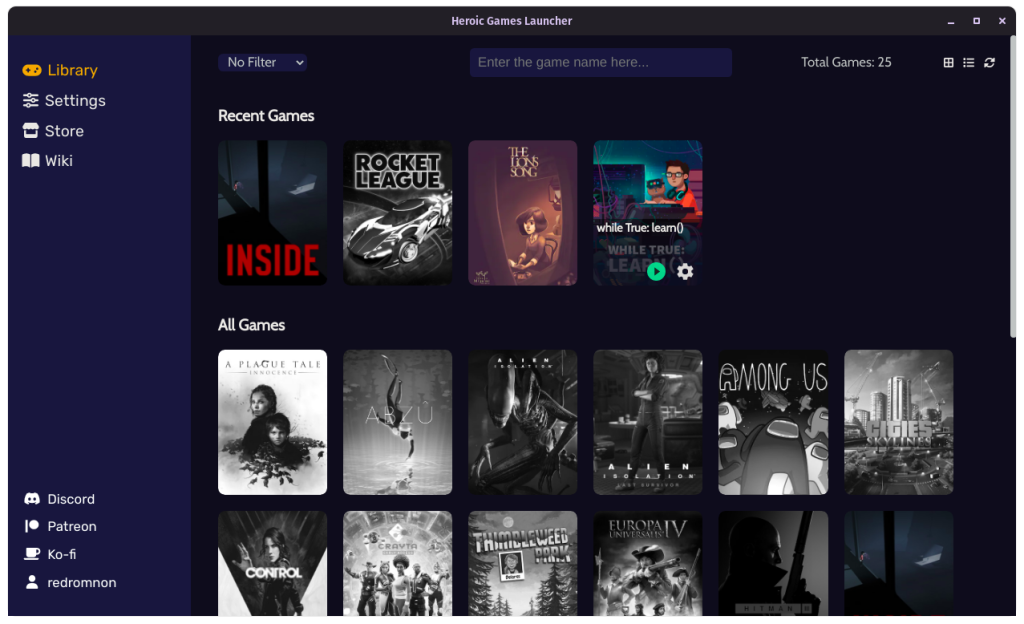Click the game name search field
The width and height of the screenshot is (1024, 624).
[x=600, y=62]
